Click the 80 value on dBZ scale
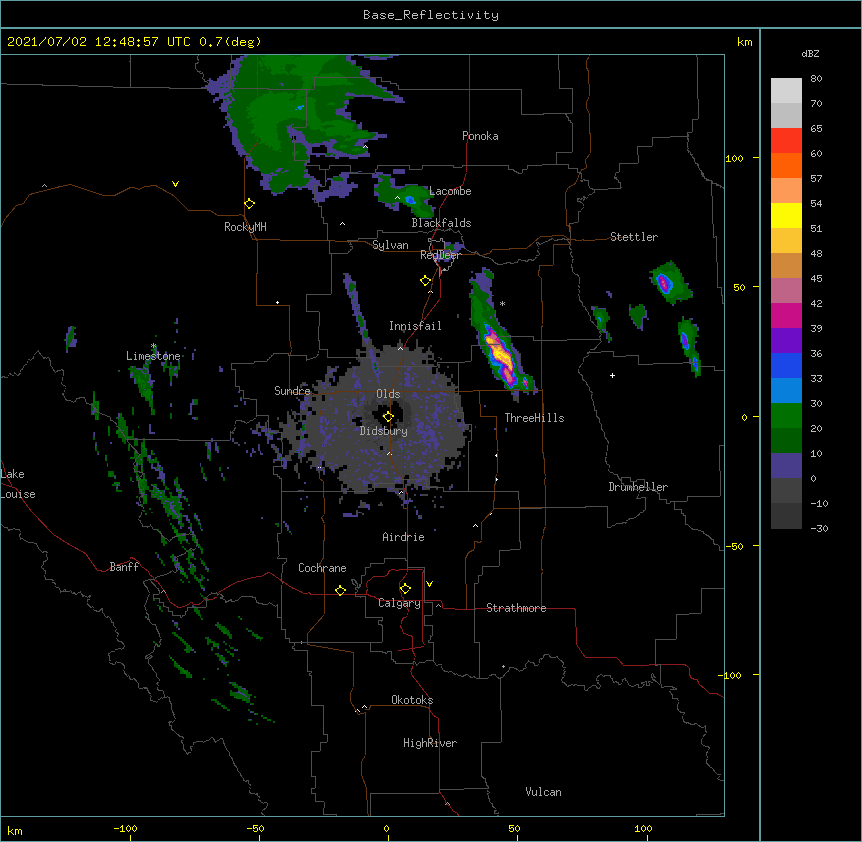This screenshot has width=862, height=842. pyautogui.click(x=816, y=79)
